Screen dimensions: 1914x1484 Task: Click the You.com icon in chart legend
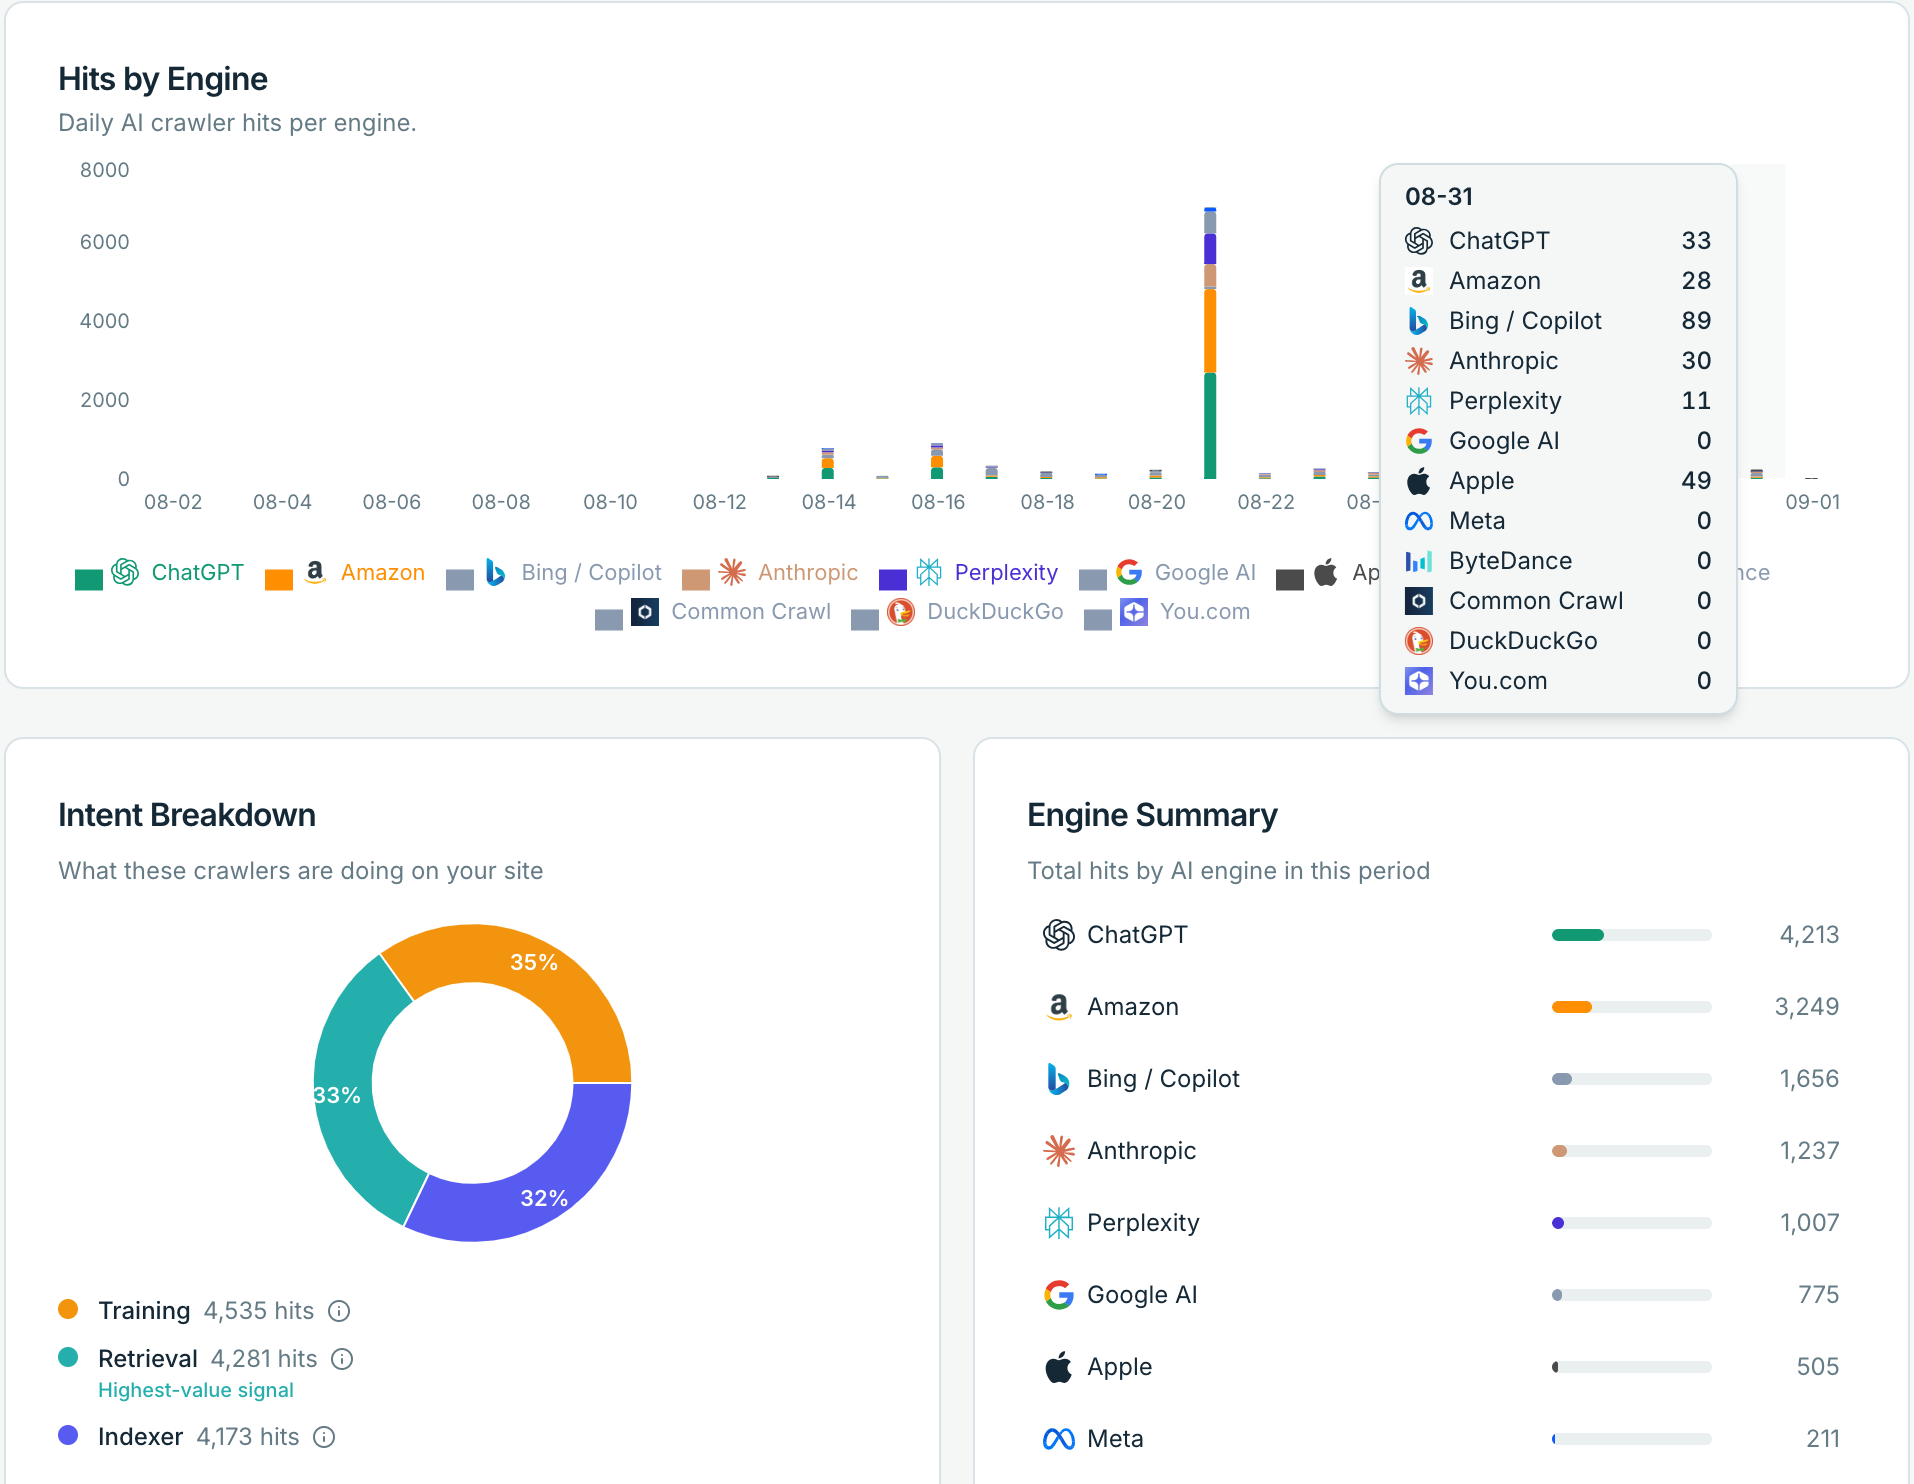click(1134, 612)
